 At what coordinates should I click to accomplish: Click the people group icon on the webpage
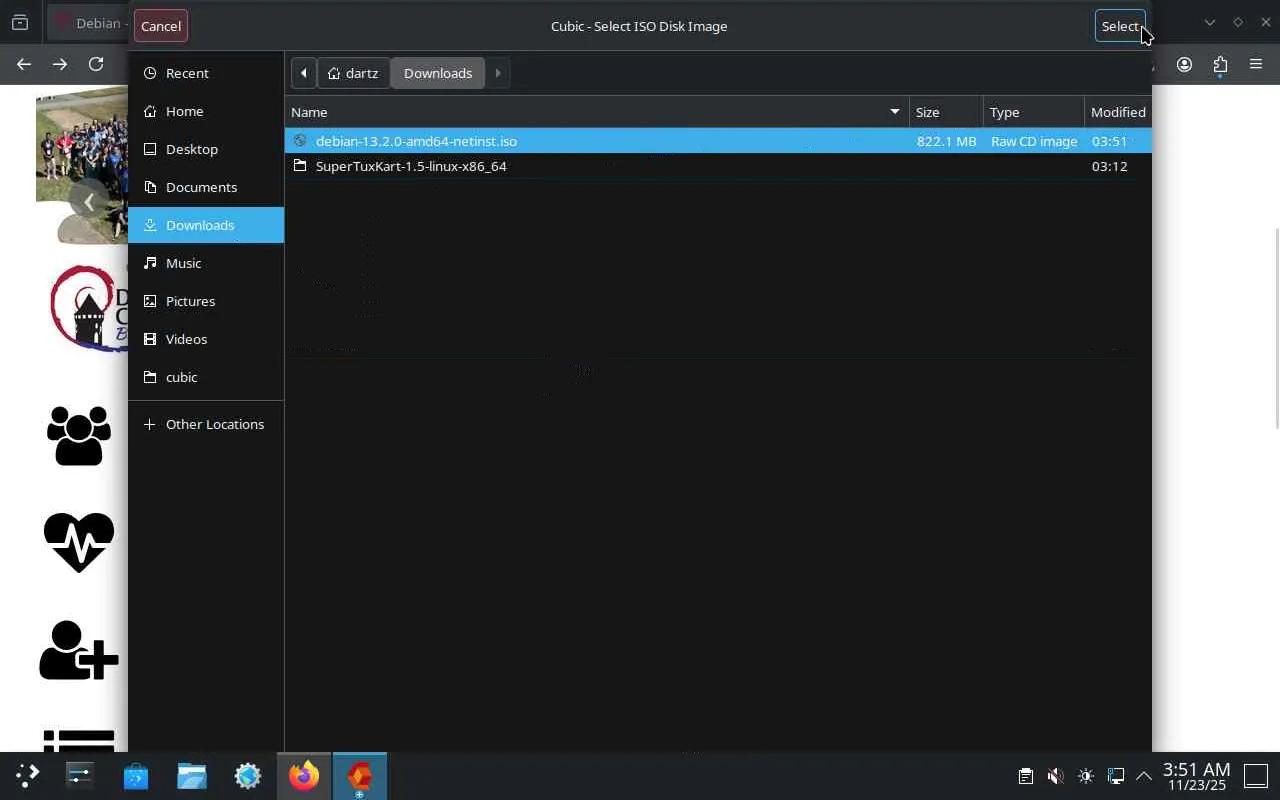pos(79,435)
